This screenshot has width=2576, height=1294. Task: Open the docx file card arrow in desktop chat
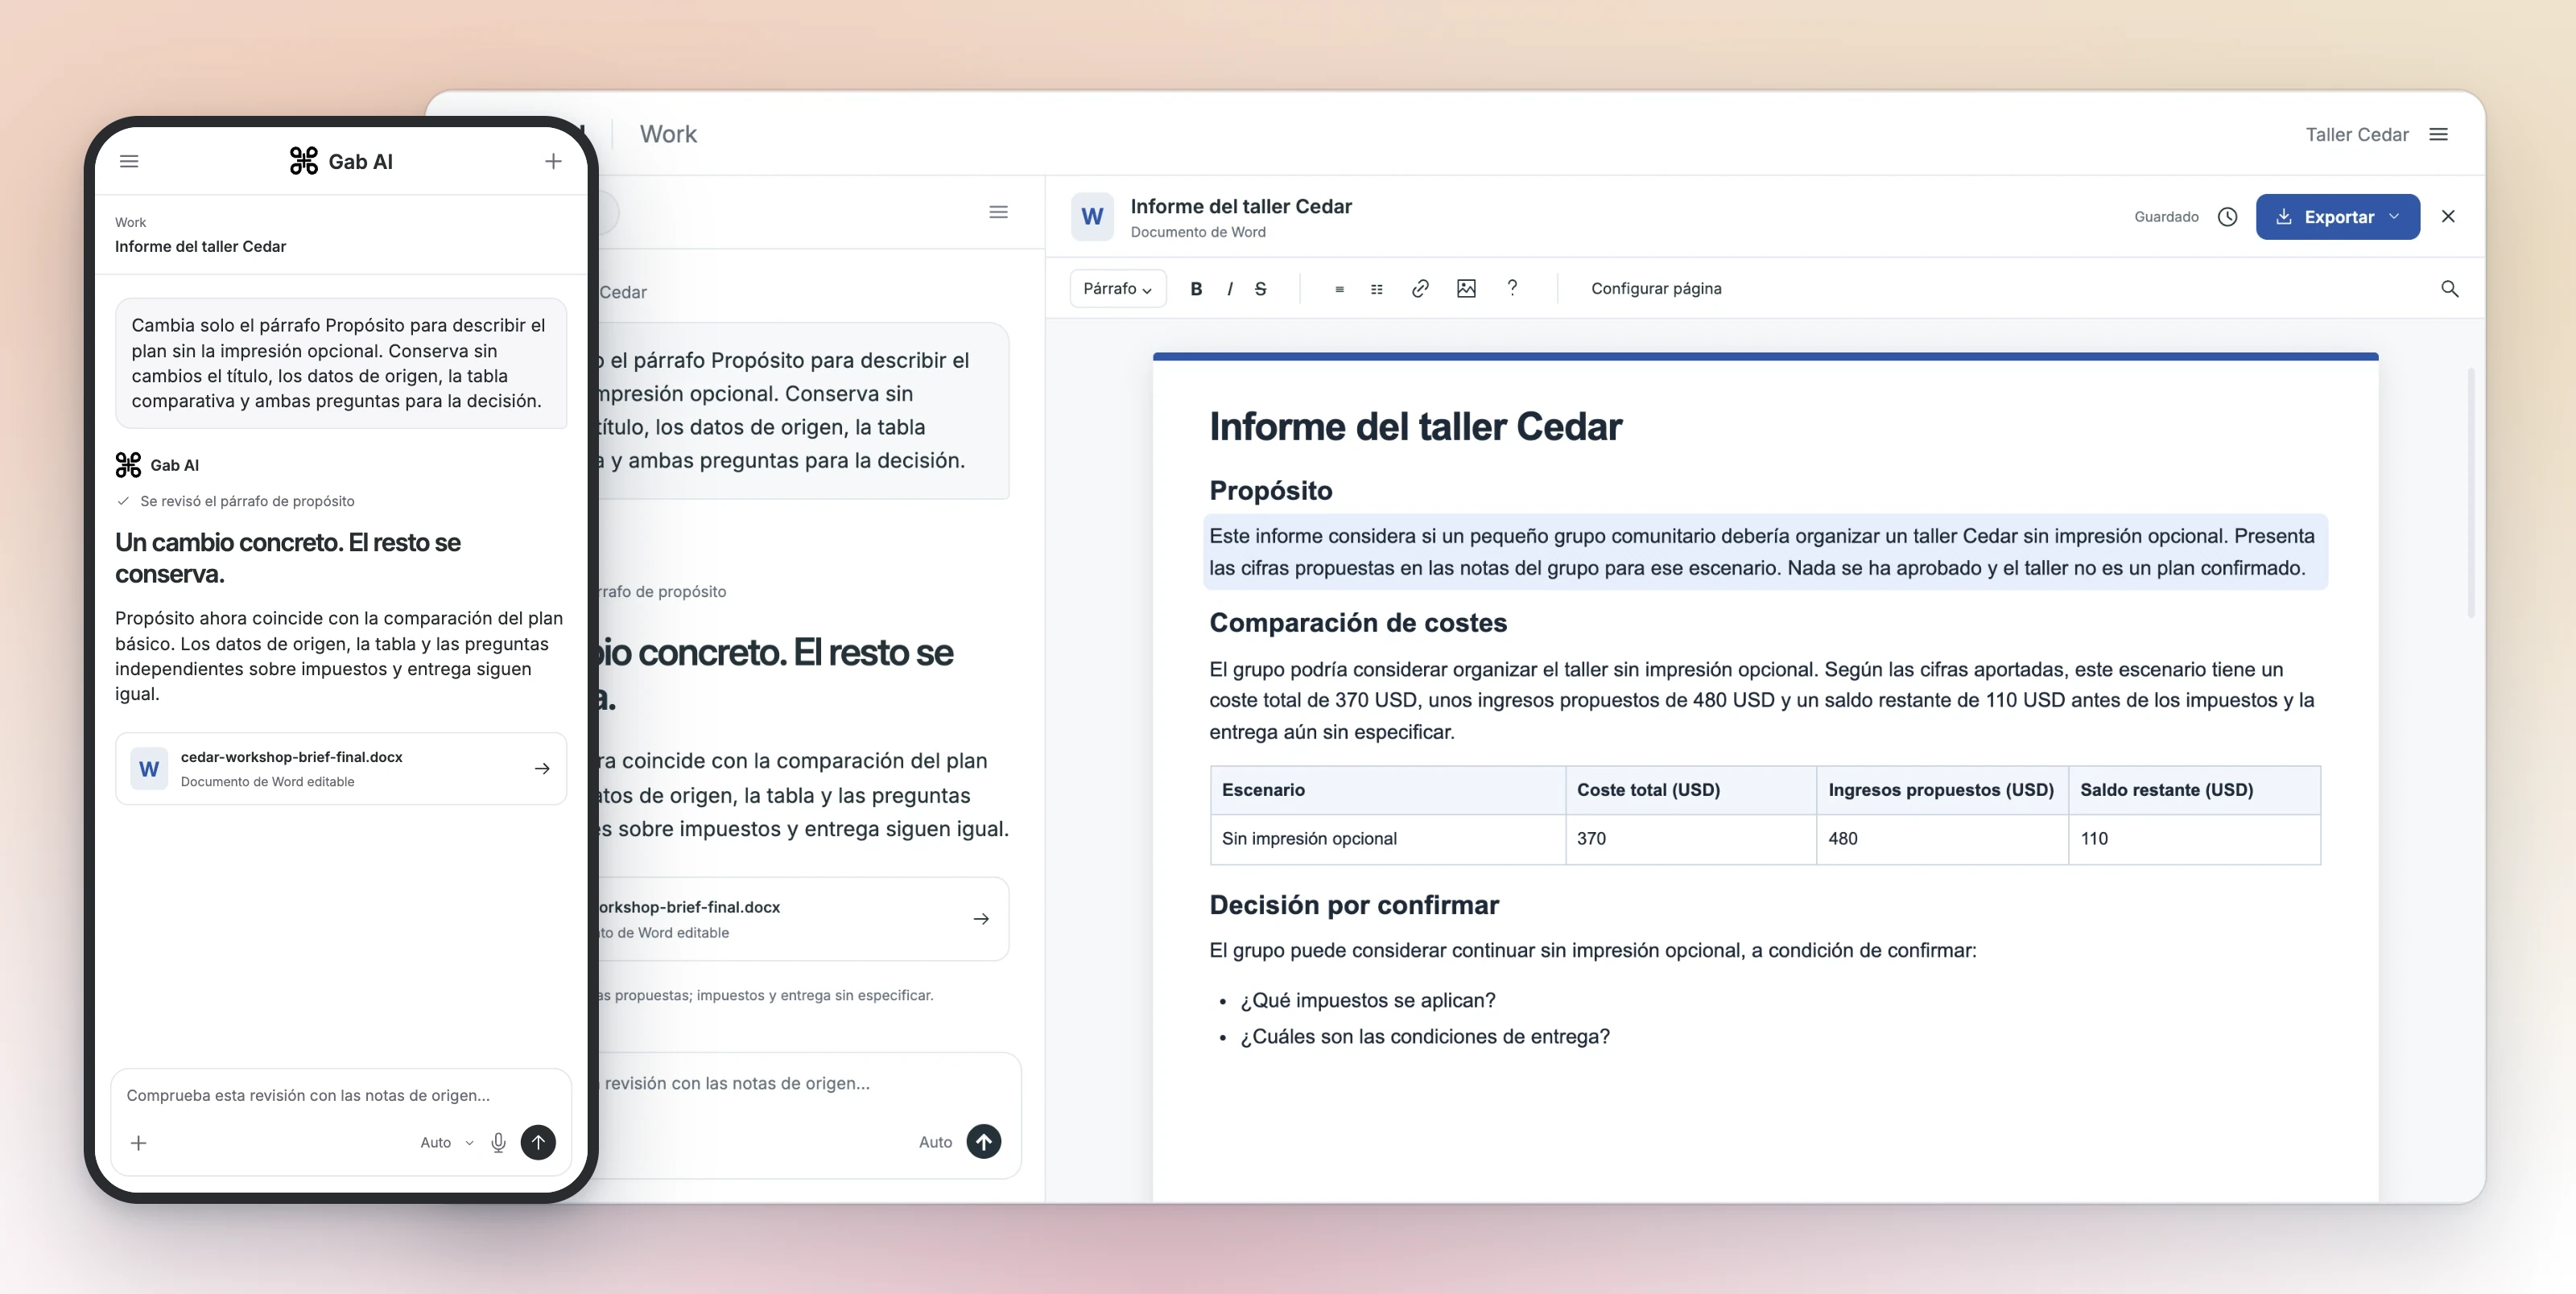(x=981, y=918)
